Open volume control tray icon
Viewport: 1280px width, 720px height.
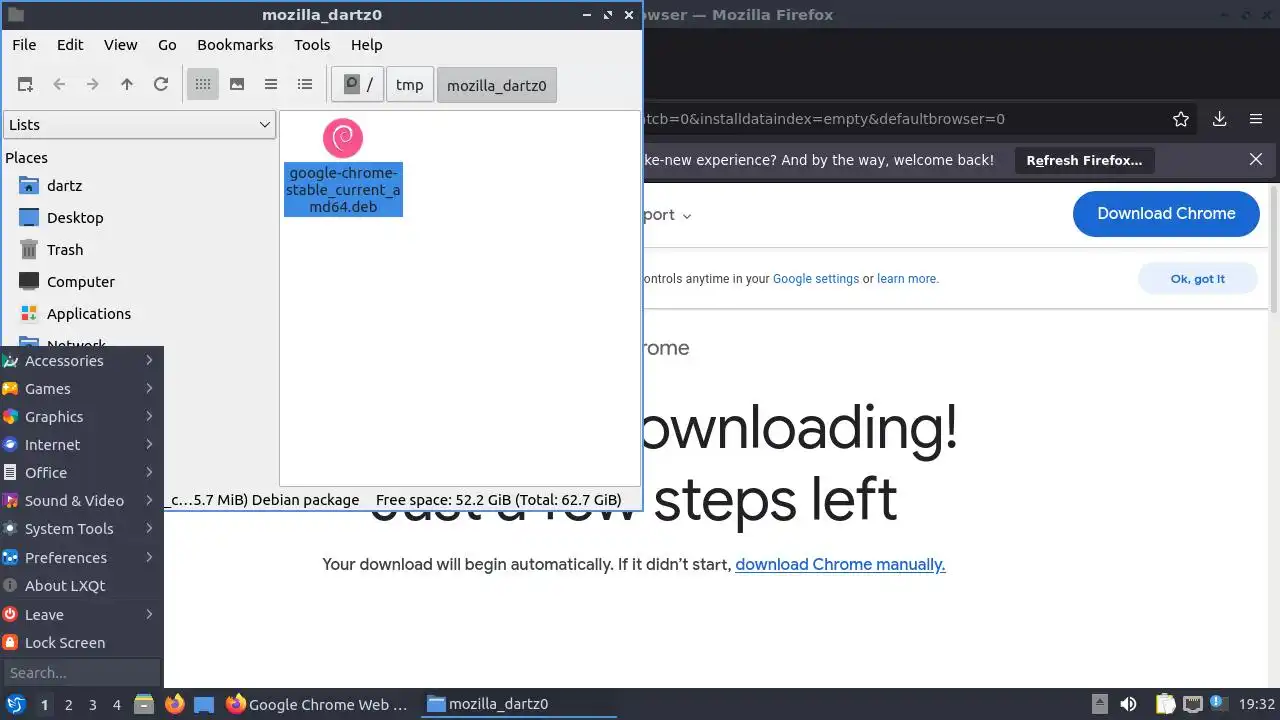(x=1128, y=704)
